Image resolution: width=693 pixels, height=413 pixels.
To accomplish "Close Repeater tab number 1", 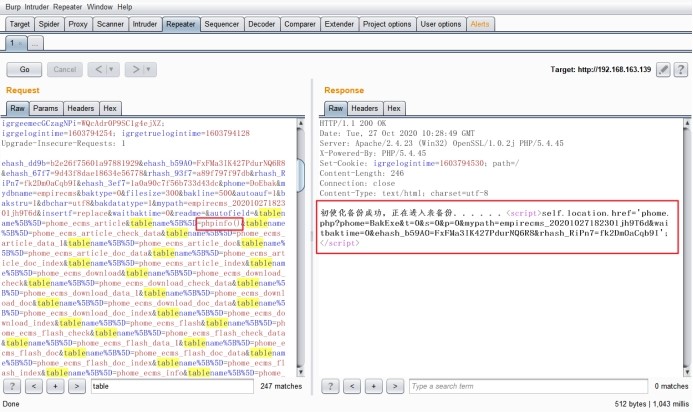I will 20,43.
